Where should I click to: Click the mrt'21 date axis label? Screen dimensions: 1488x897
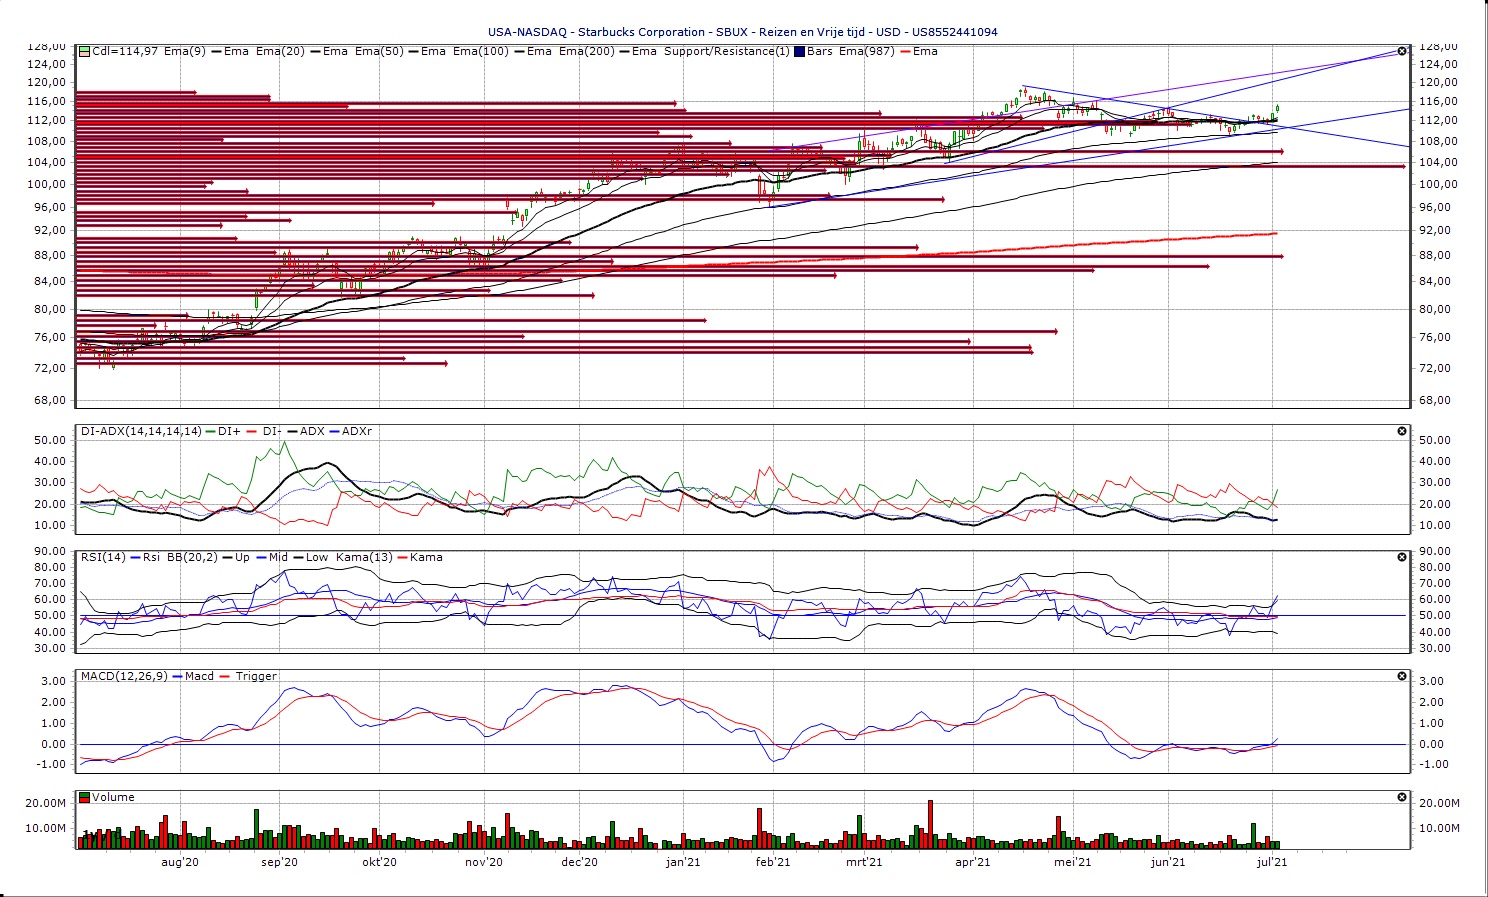point(864,862)
